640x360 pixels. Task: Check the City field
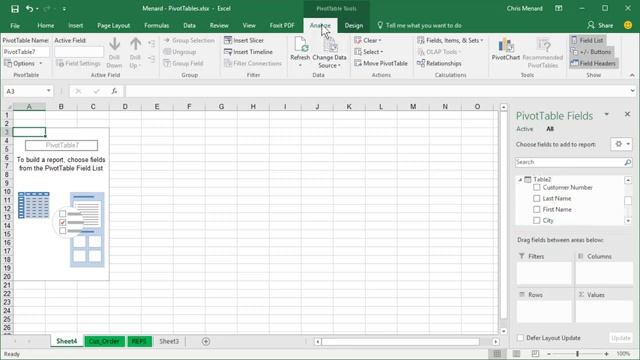coord(537,220)
